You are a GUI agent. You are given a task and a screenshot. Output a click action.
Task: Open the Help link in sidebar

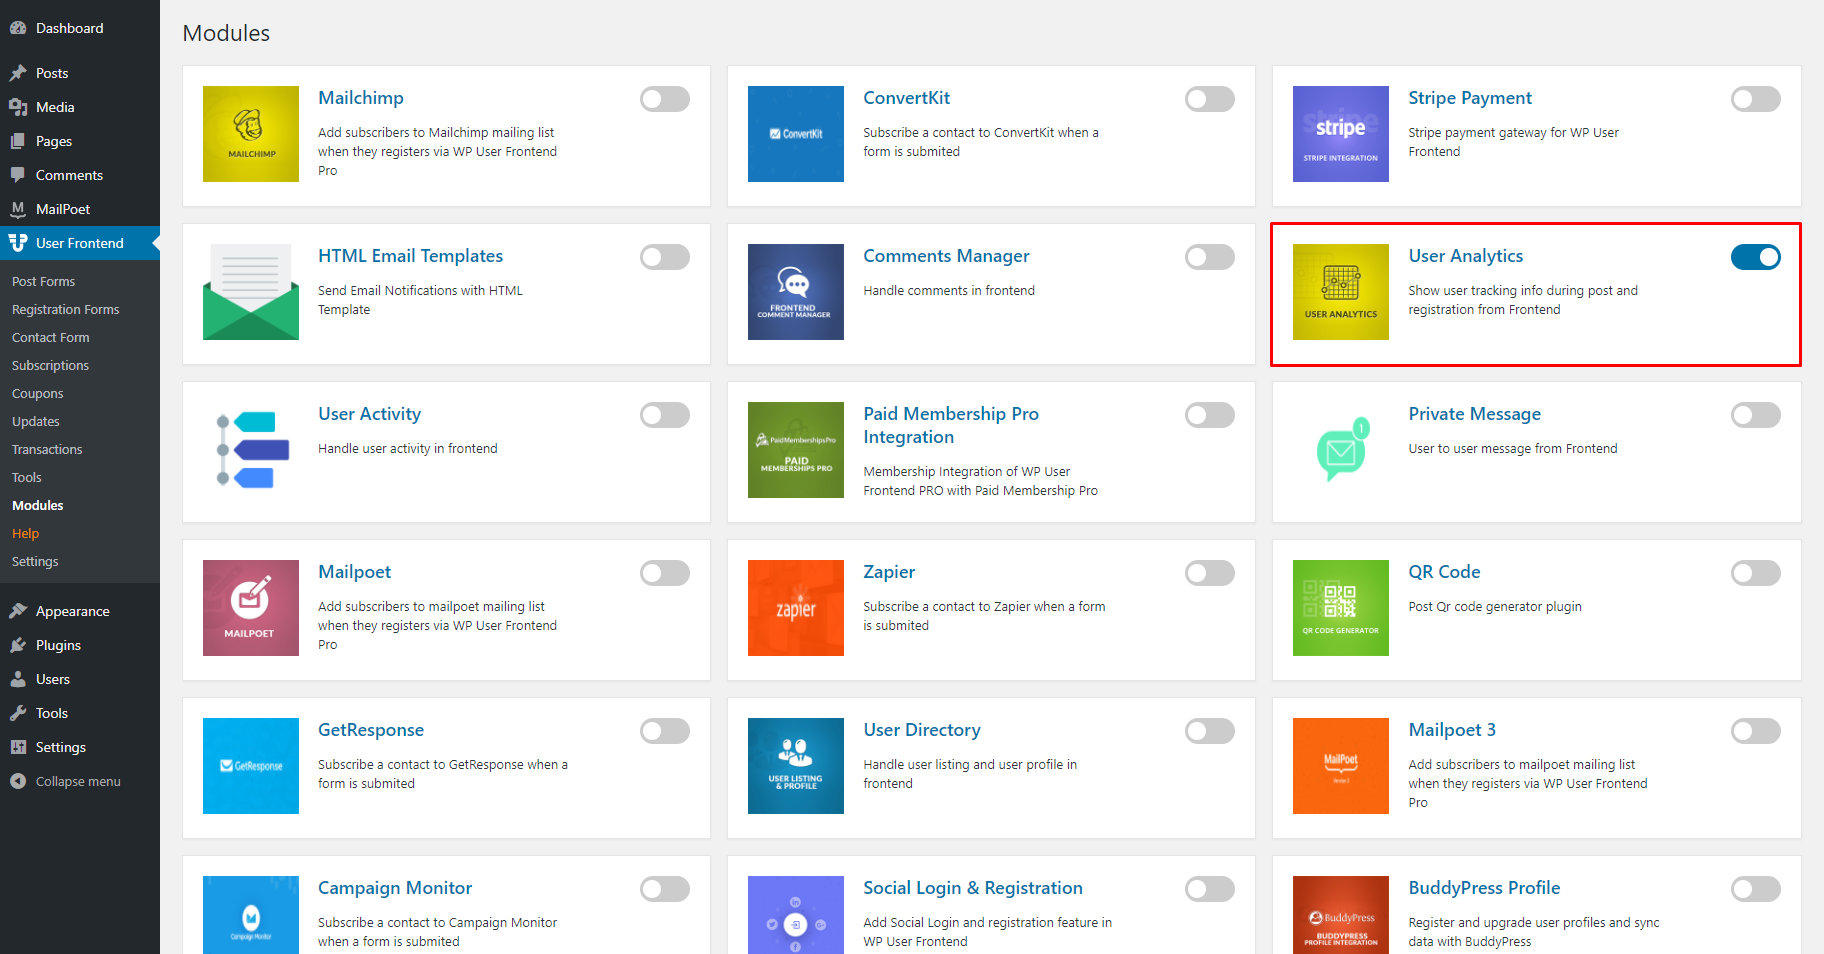tap(25, 533)
